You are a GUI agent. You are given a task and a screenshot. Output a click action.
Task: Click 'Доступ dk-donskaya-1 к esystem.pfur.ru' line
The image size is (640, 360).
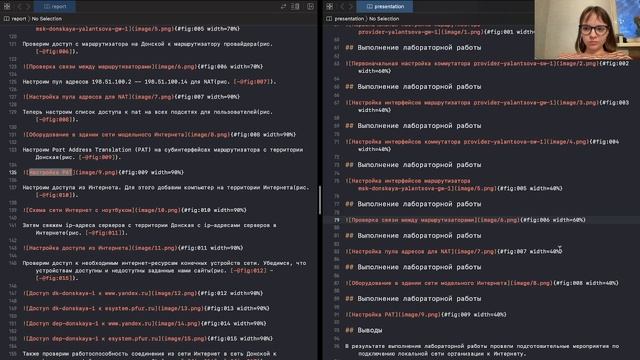[146, 308]
